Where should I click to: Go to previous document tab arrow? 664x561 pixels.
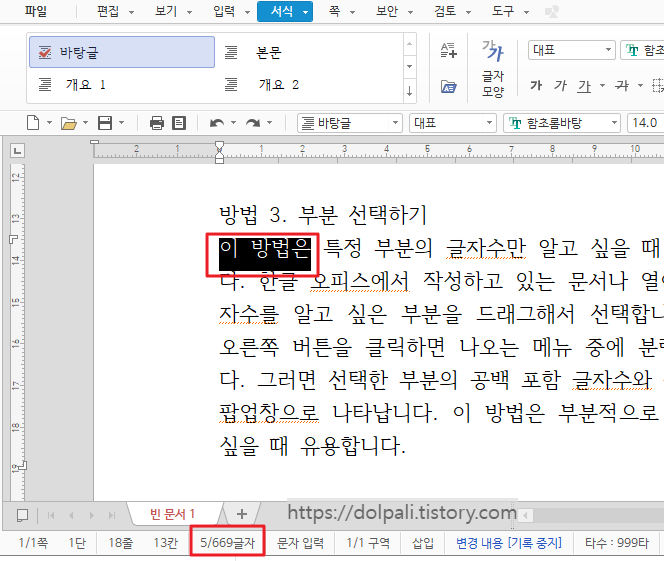point(71,515)
